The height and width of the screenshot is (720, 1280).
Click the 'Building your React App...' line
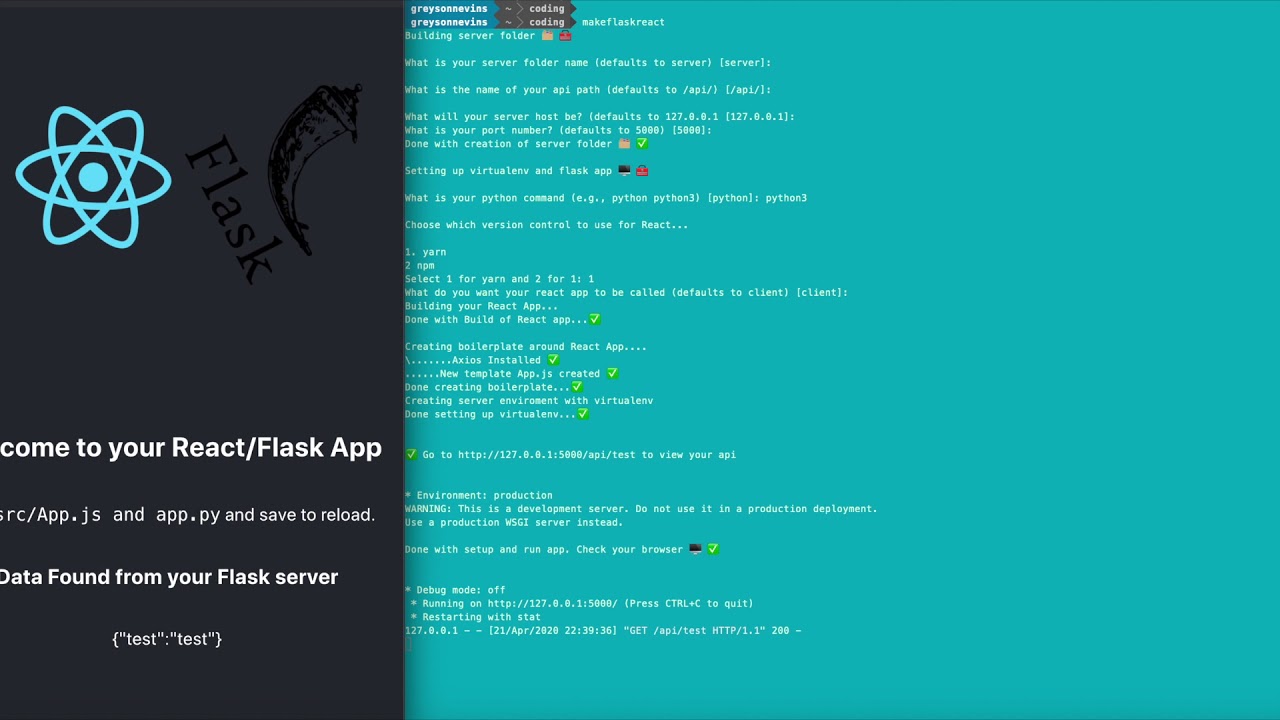pyautogui.click(x=482, y=306)
